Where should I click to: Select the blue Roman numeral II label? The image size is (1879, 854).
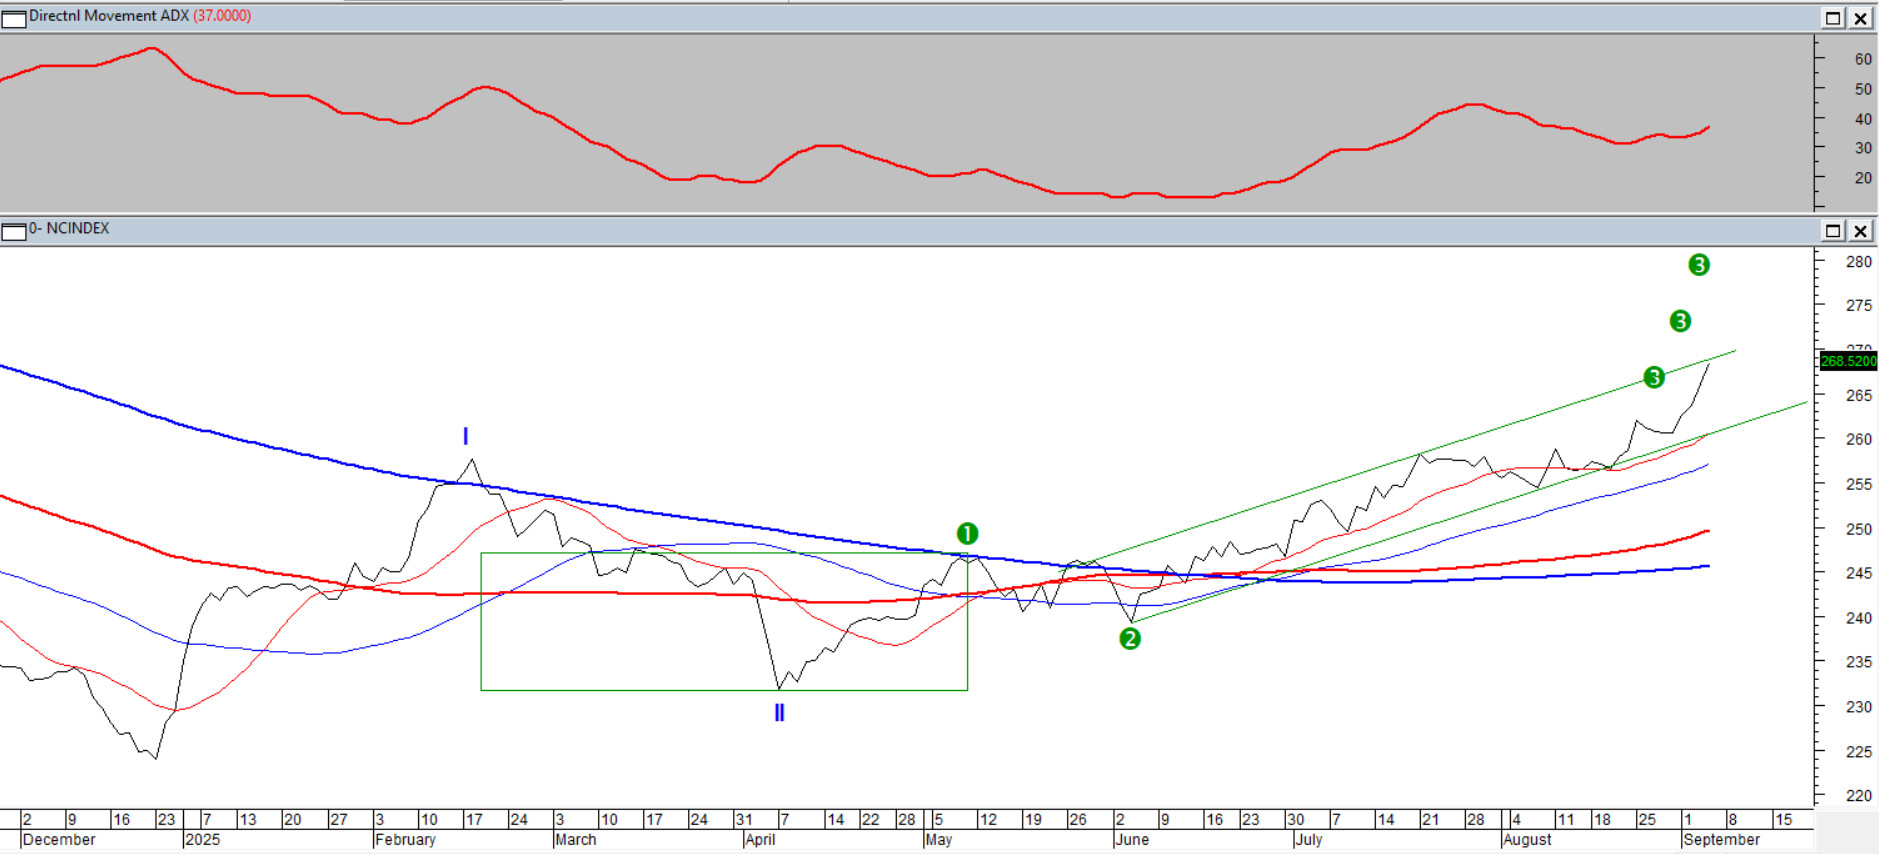779,713
